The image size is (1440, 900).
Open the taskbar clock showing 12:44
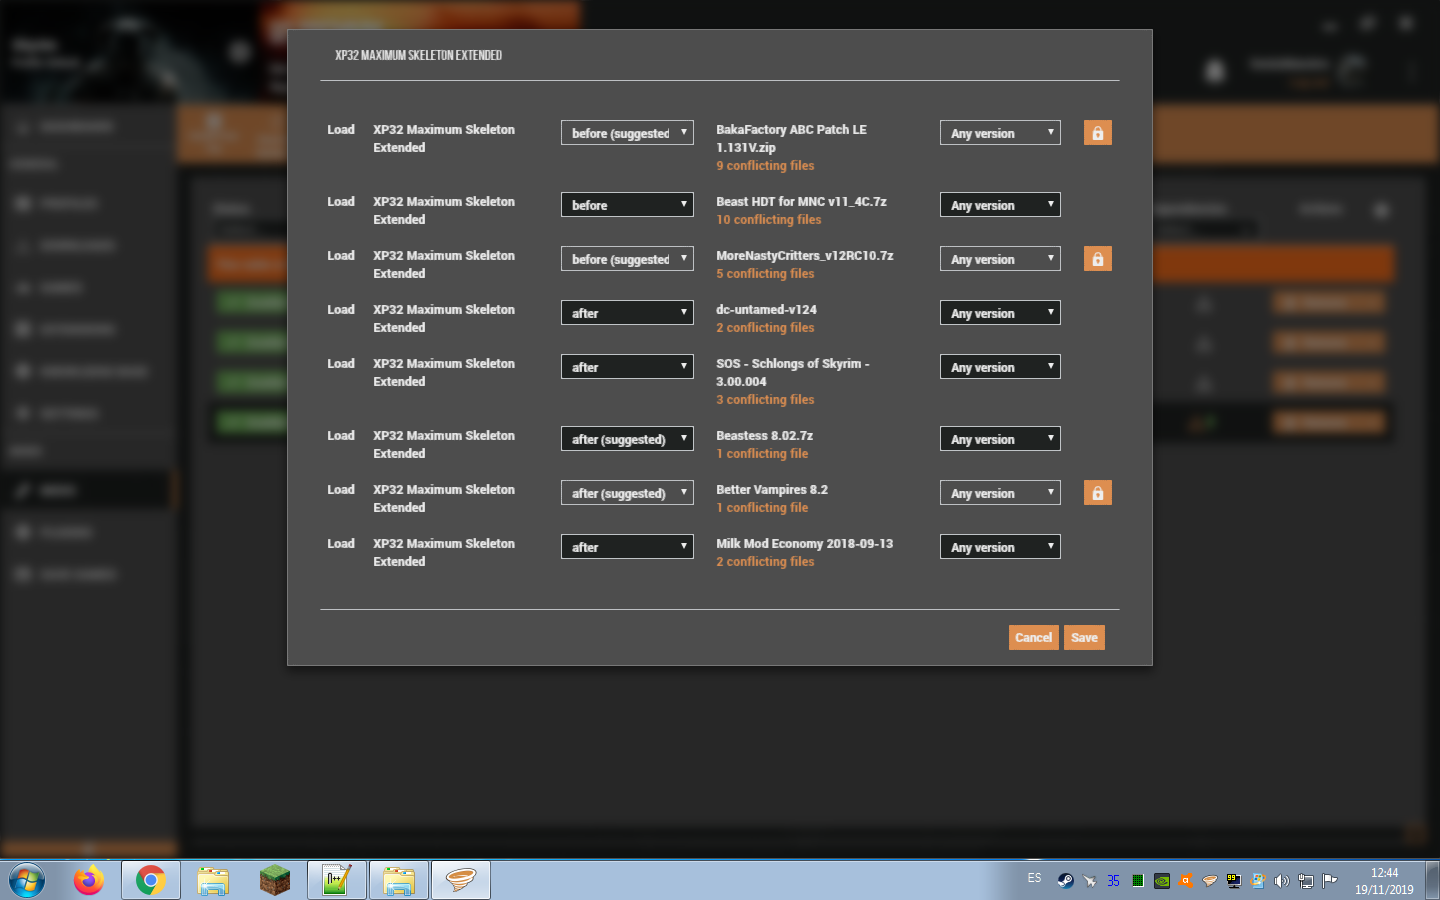(1384, 881)
